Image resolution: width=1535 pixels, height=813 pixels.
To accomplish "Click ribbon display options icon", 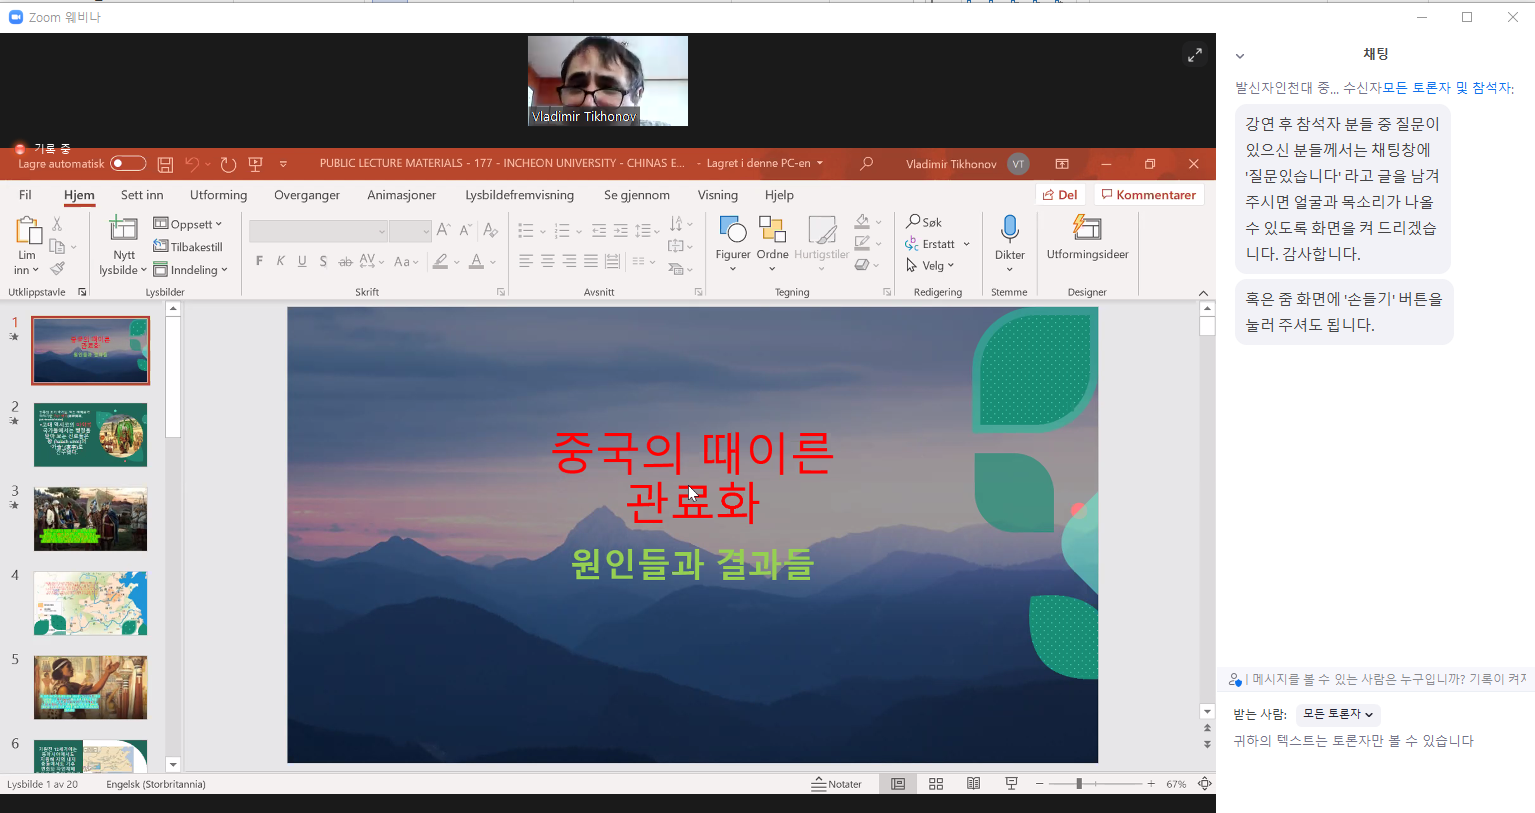I will [x=1062, y=164].
